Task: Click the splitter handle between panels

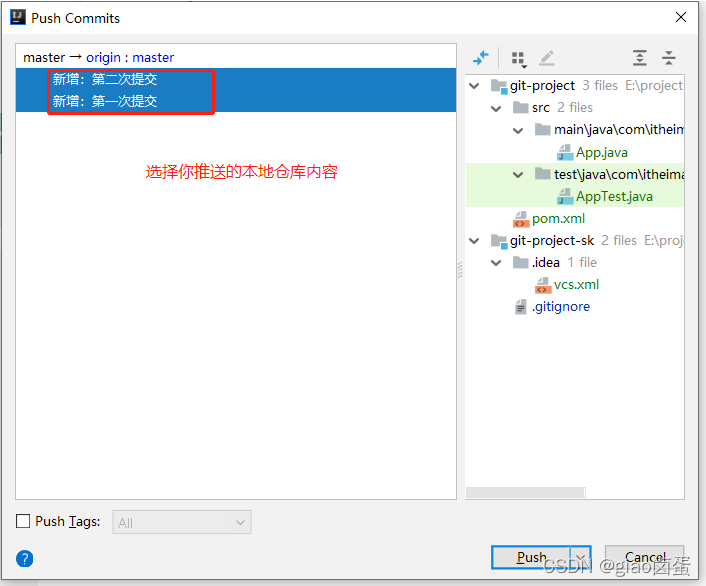Action: pyautogui.click(x=460, y=270)
